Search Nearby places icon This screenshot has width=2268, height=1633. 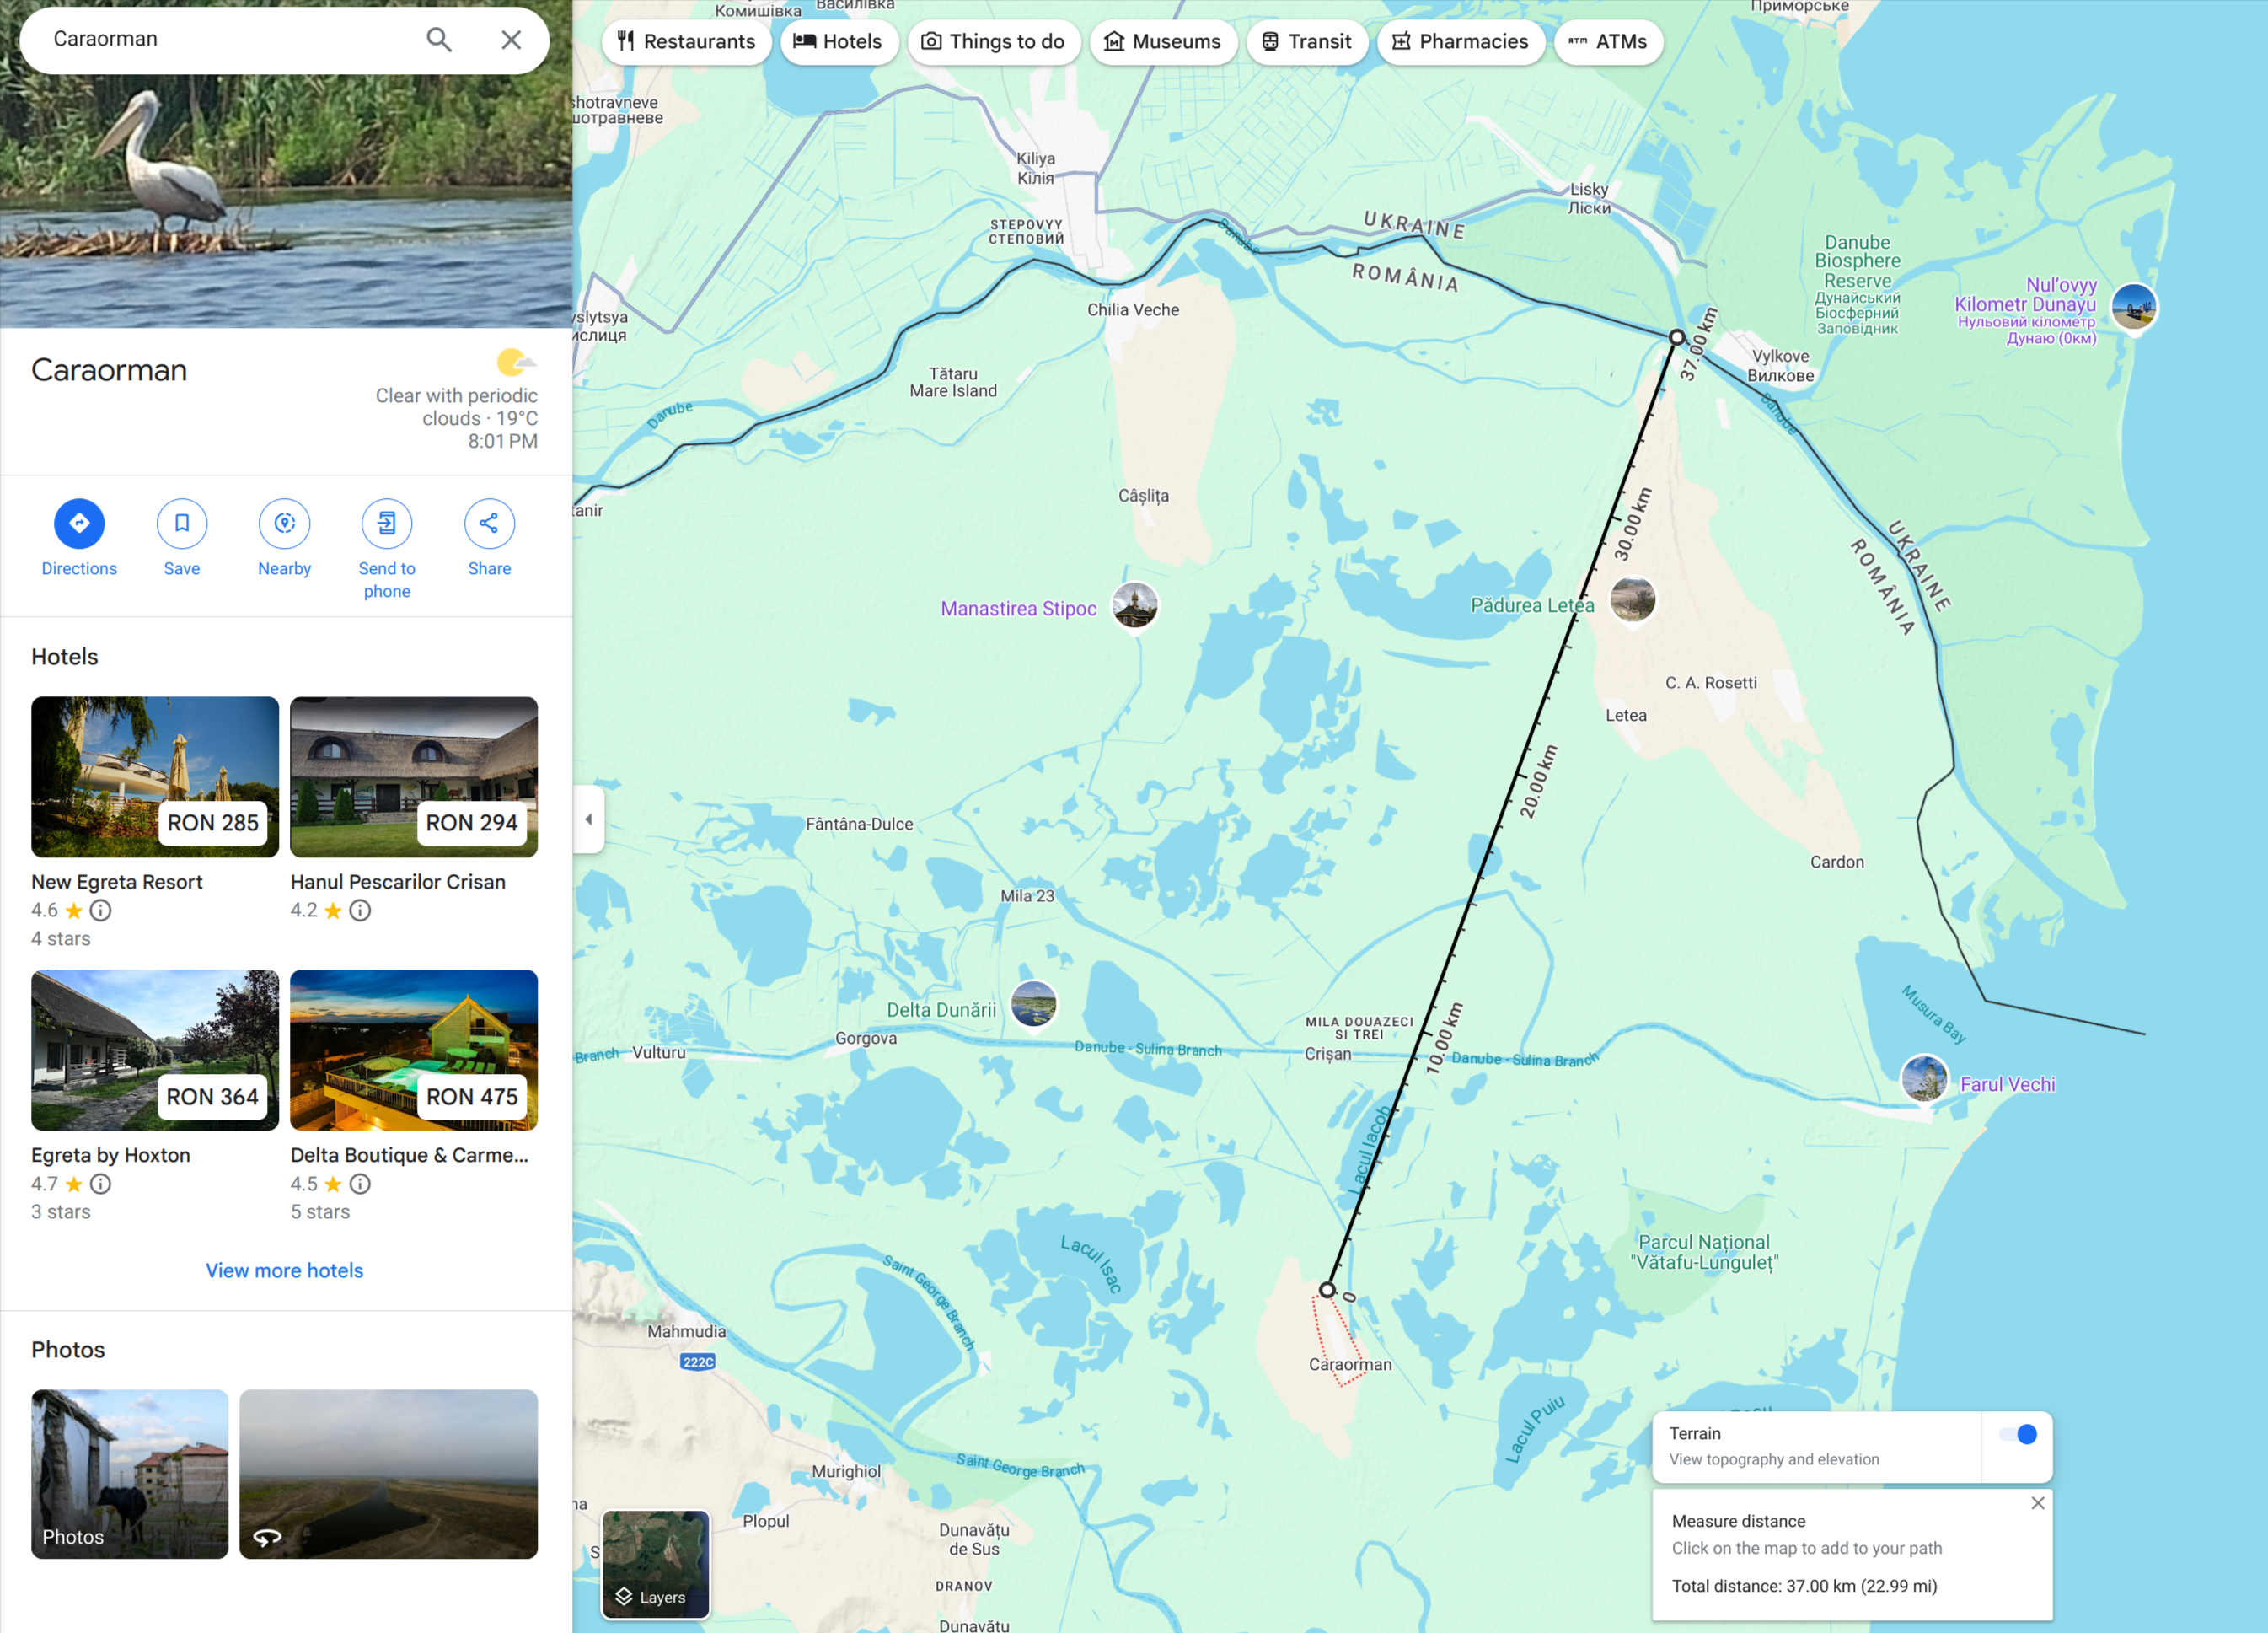pos(284,523)
